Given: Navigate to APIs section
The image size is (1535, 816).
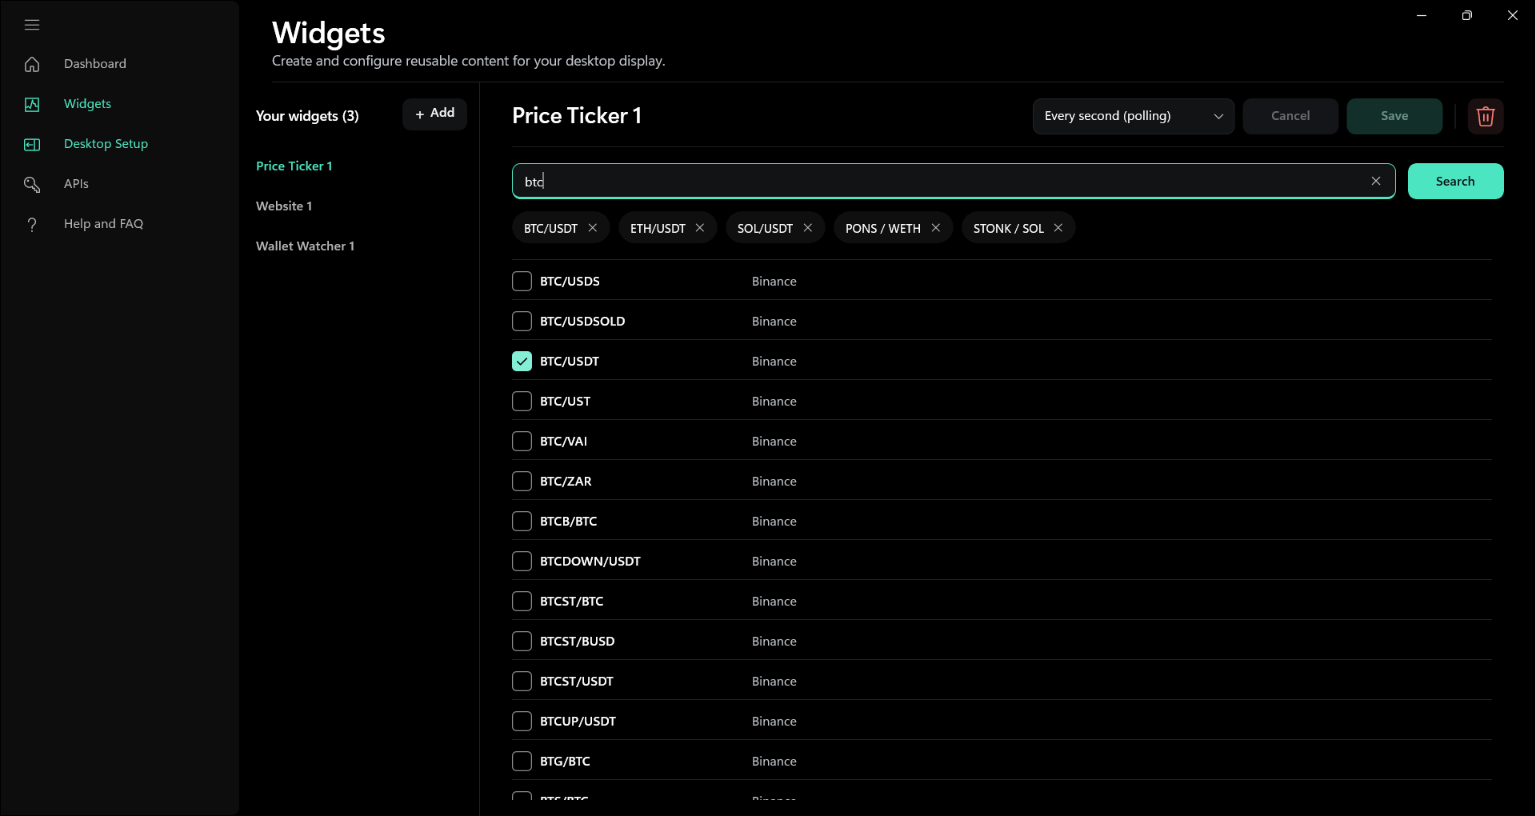Looking at the screenshot, I should pyautogui.click(x=76, y=184).
